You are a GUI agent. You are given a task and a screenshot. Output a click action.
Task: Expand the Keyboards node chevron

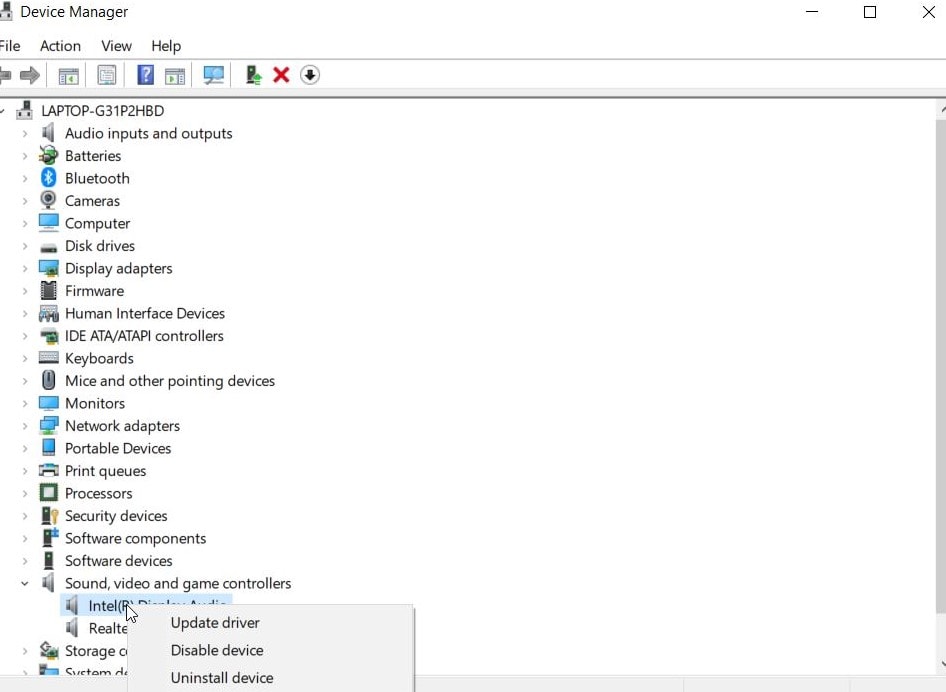25,358
